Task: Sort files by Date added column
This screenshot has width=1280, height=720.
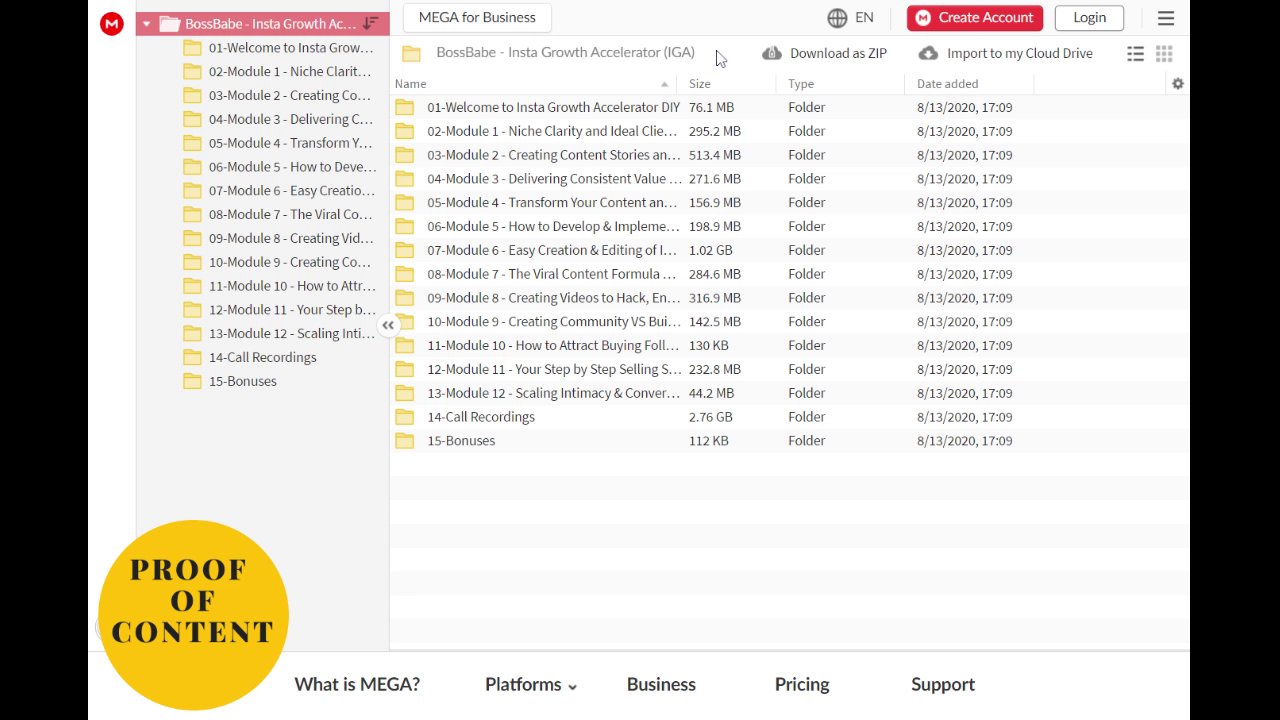Action: coord(948,84)
